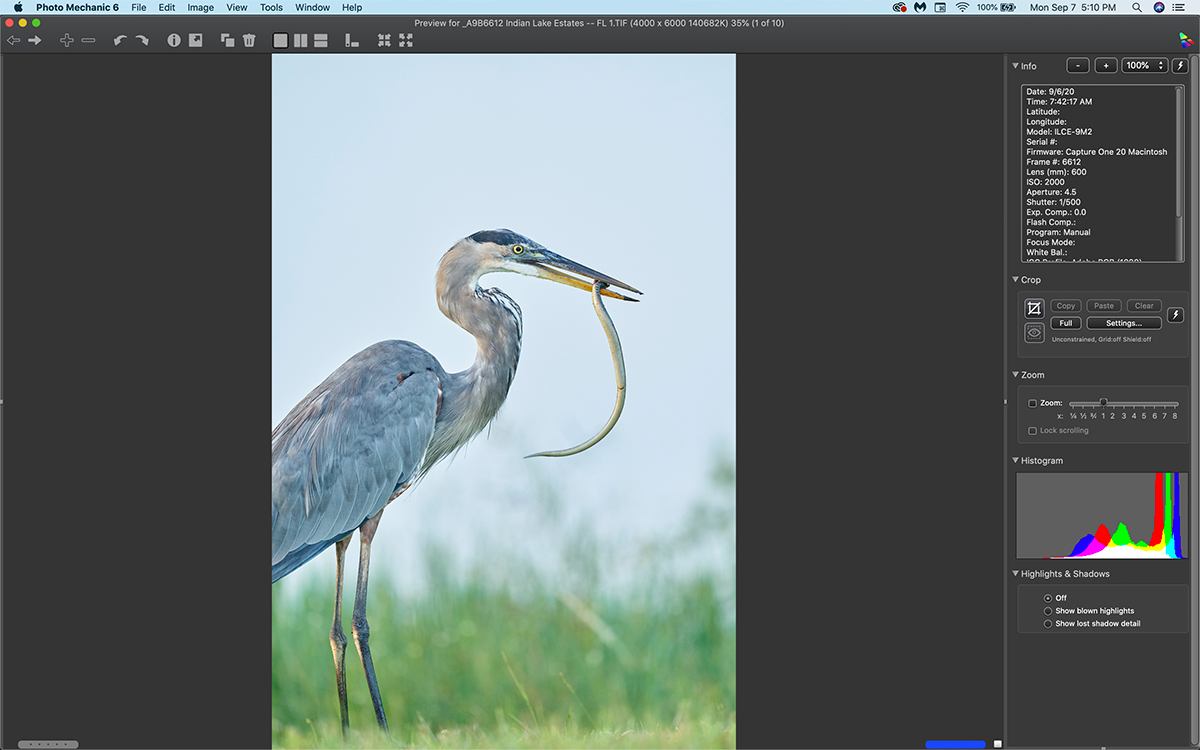1200x750 pixels.
Task: Switch to side-by-side preview layout
Action: click(x=301, y=40)
